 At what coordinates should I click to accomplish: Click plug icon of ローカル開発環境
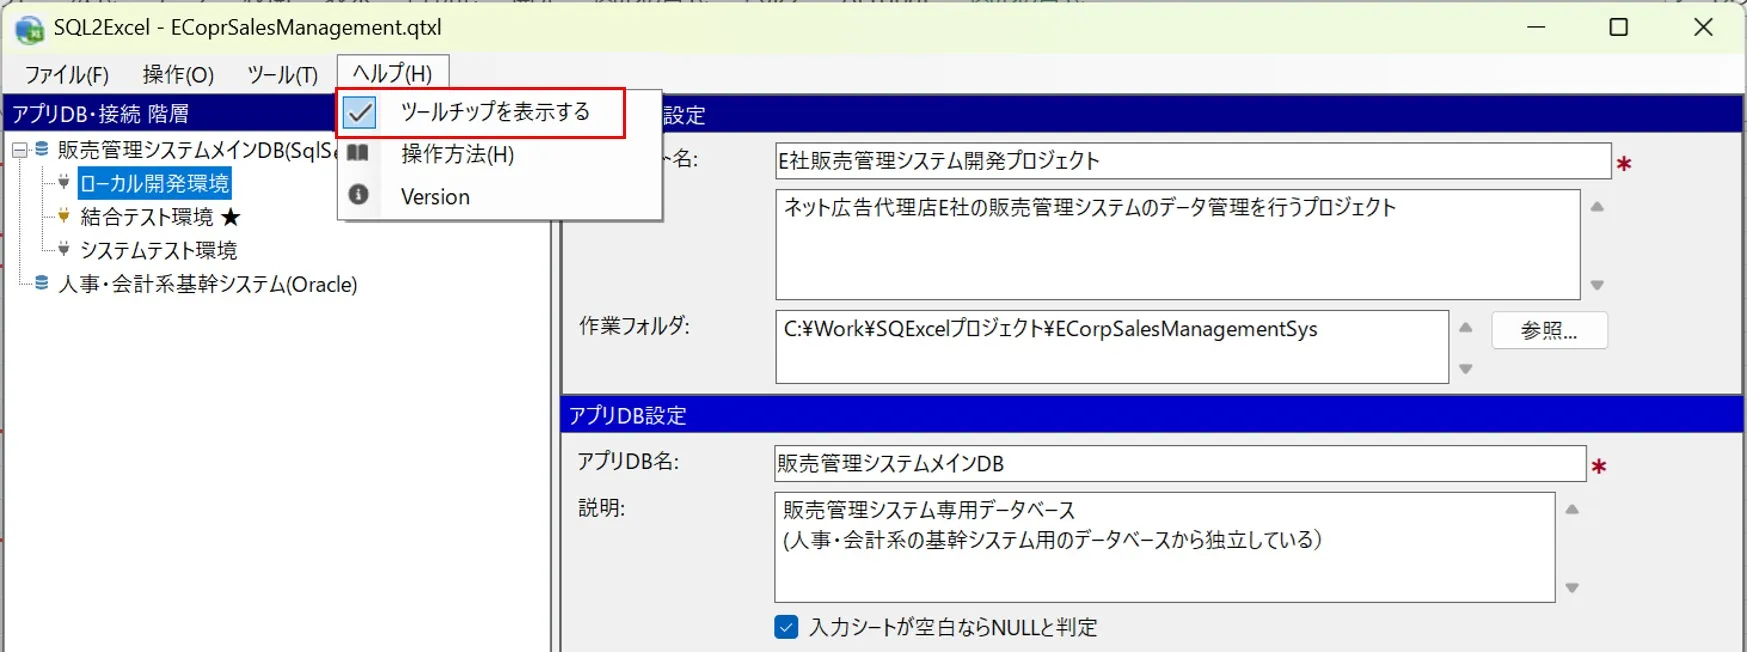[x=64, y=182]
